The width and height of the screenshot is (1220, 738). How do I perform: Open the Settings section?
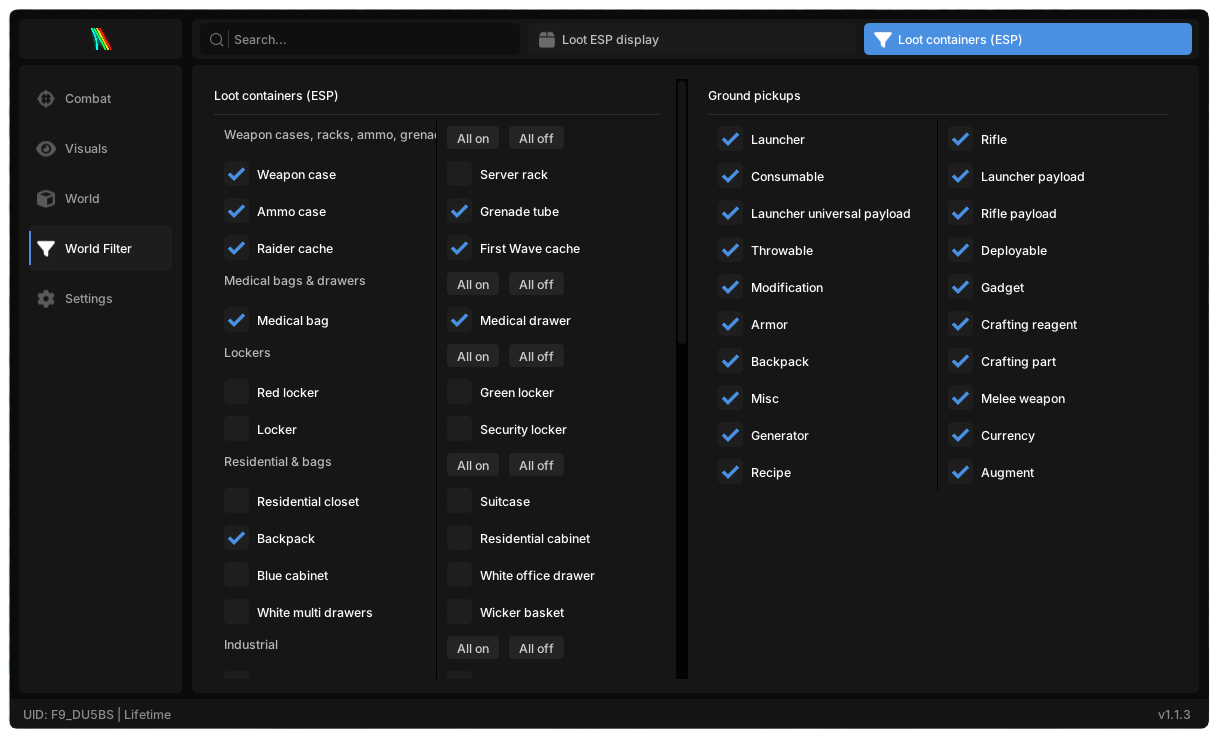pyautogui.click(x=100, y=298)
